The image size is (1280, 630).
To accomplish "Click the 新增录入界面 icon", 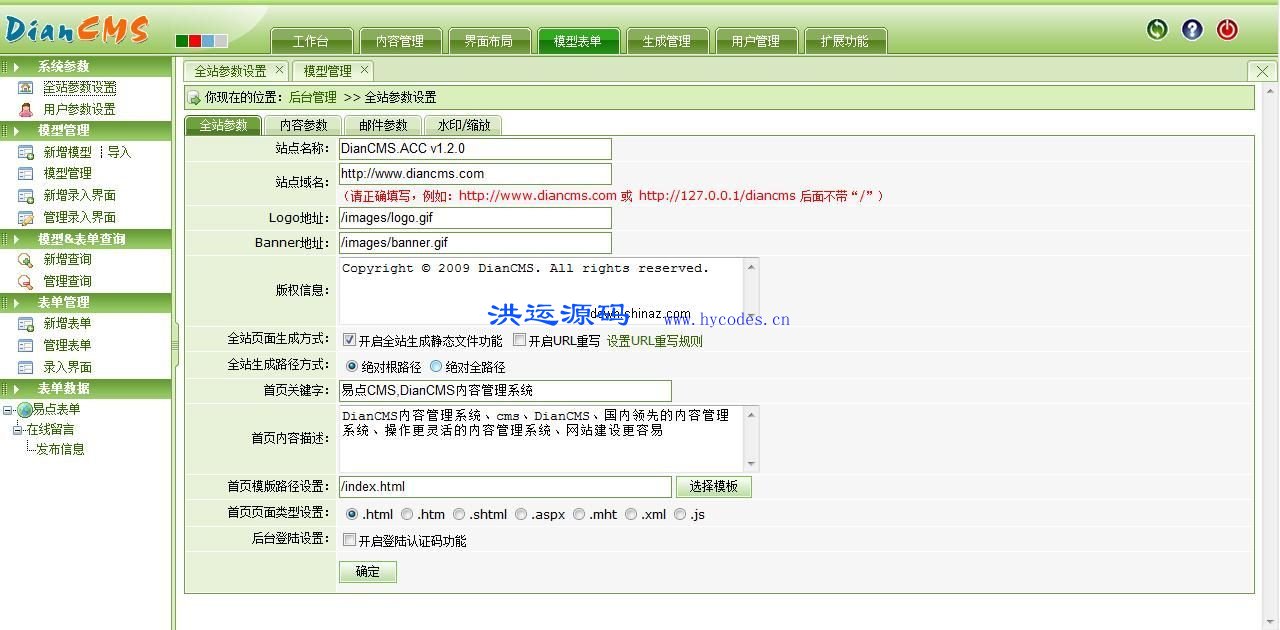I will pyautogui.click(x=26, y=196).
